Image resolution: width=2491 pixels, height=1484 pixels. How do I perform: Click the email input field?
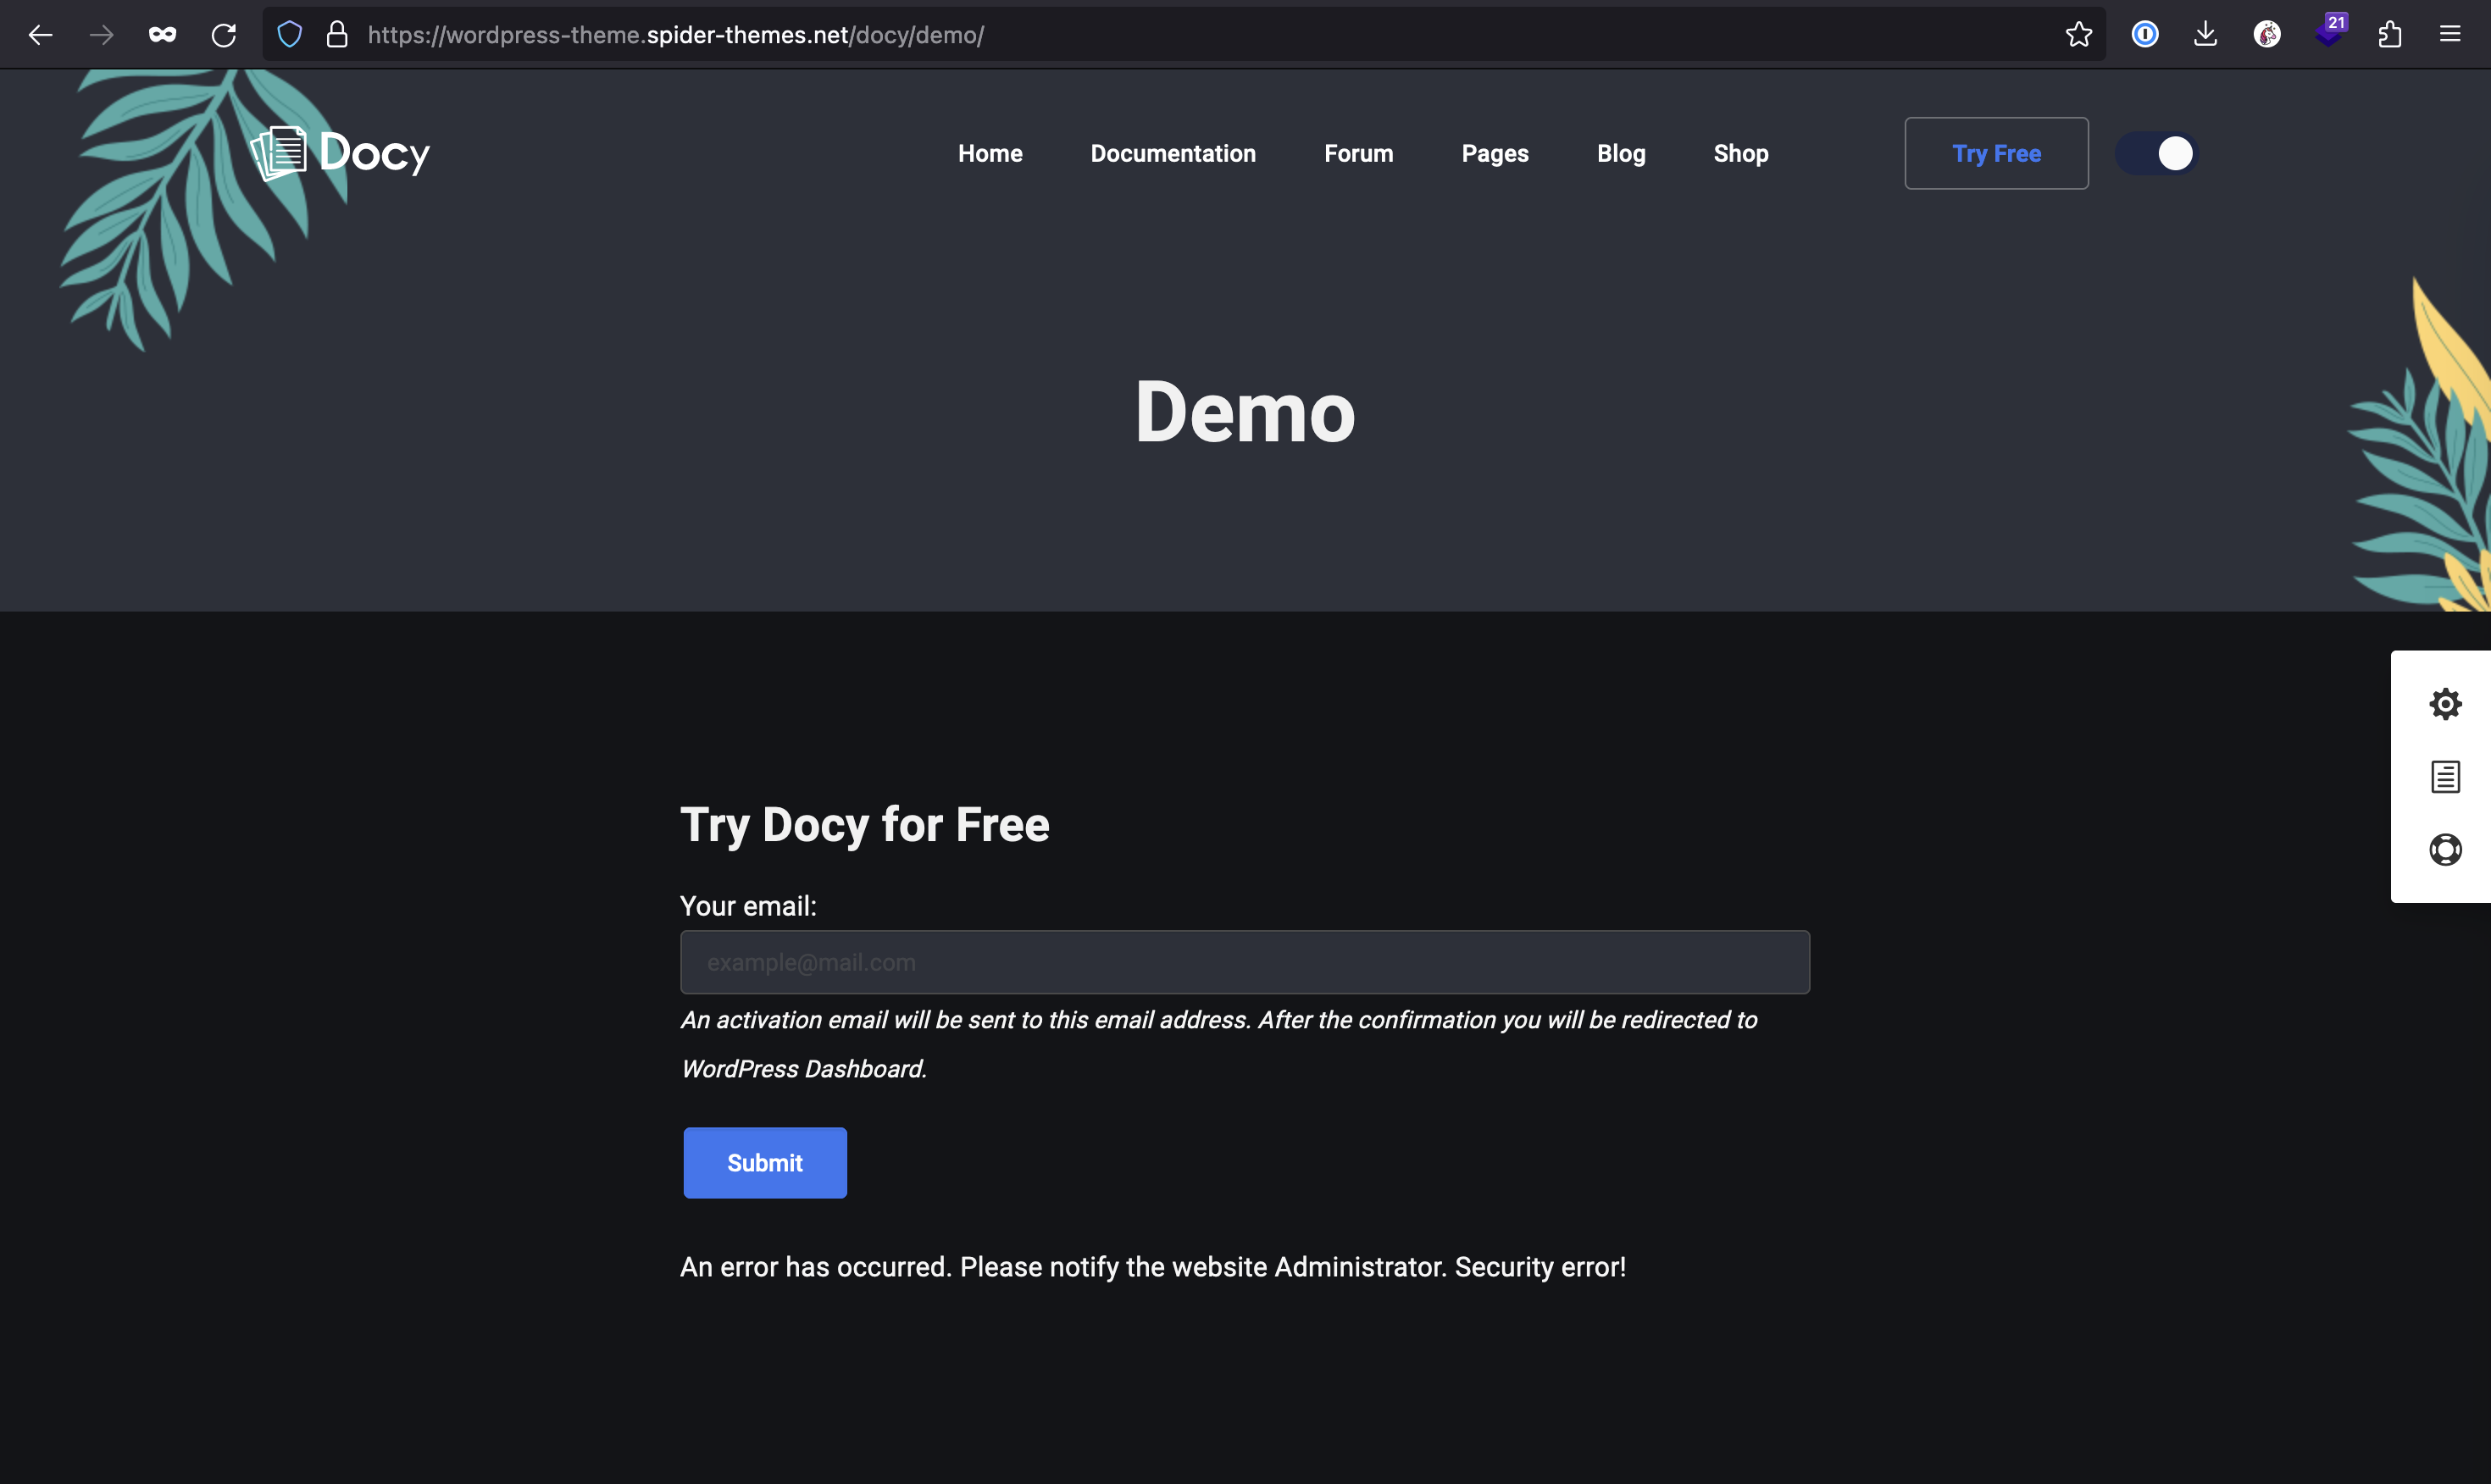pyautogui.click(x=1244, y=962)
